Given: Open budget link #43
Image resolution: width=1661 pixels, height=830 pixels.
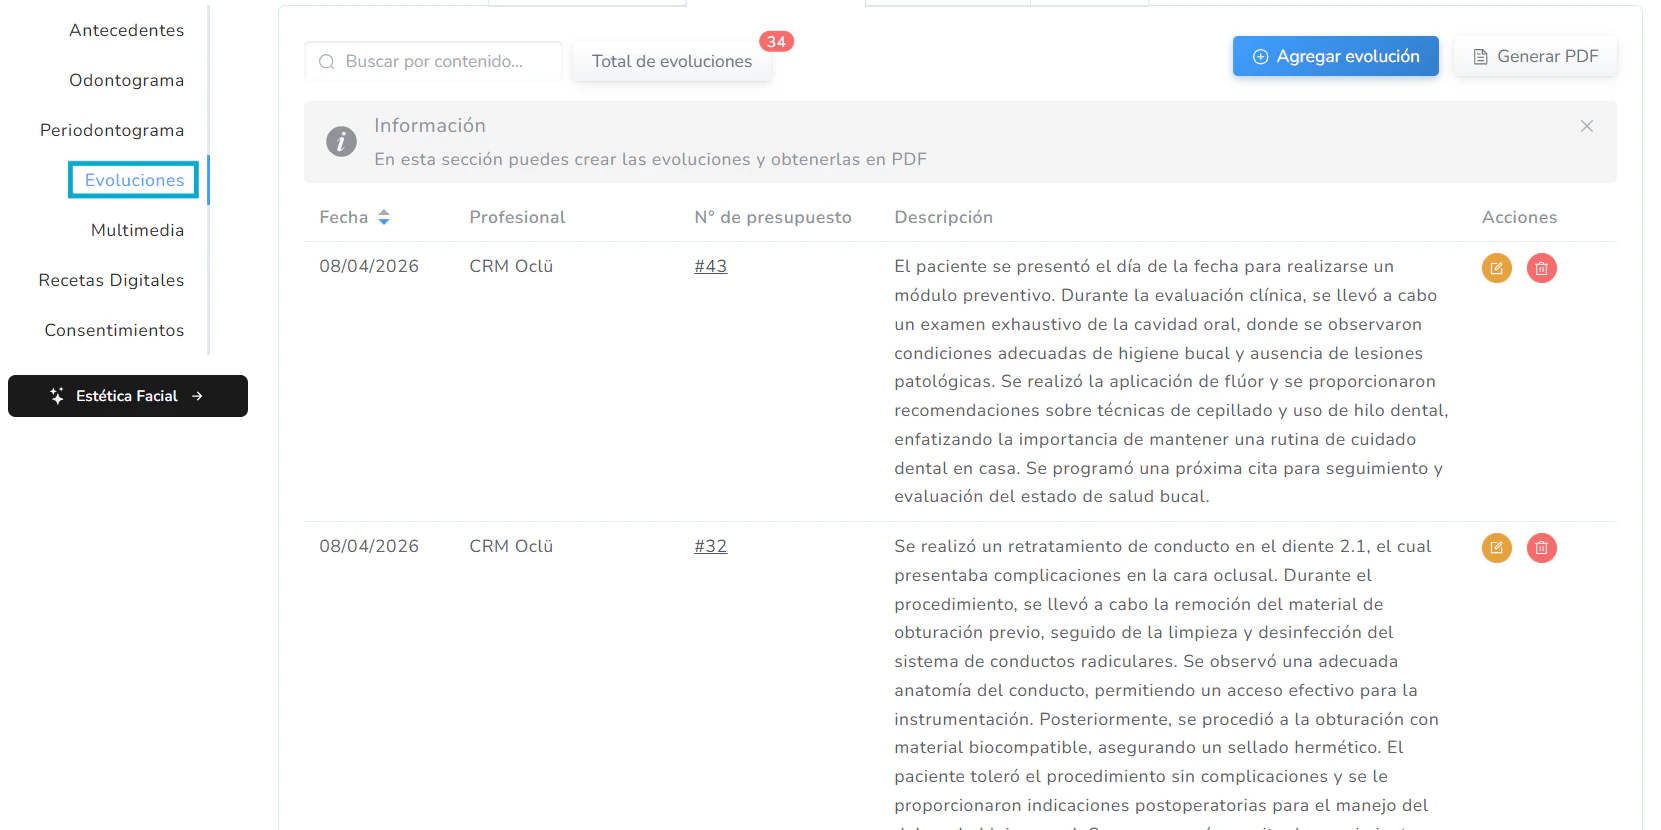Looking at the screenshot, I should coord(711,266).
